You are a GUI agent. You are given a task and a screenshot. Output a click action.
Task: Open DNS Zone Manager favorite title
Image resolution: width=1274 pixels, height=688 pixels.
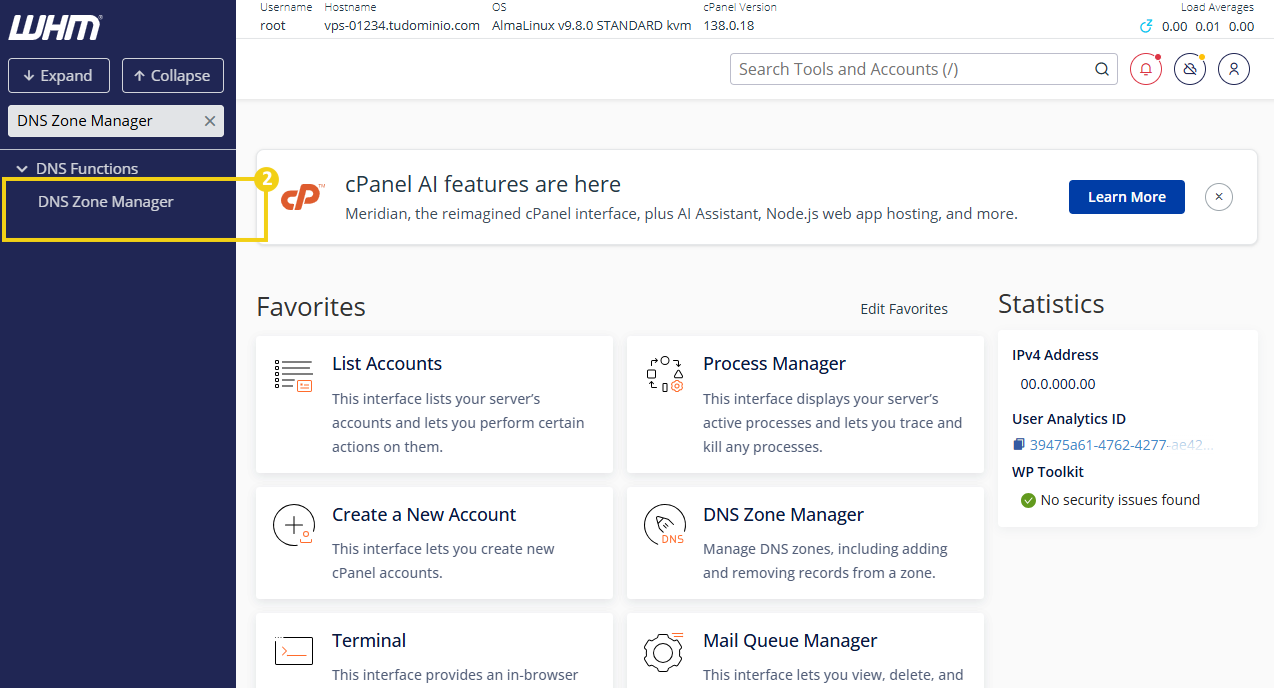tap(783, 515)
